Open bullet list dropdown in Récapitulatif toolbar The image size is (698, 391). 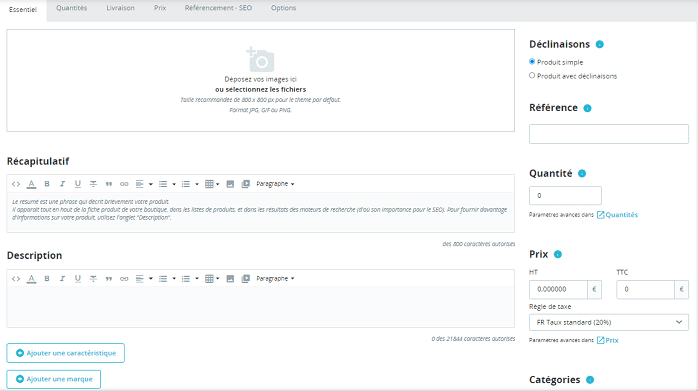(x=167, y=184)
